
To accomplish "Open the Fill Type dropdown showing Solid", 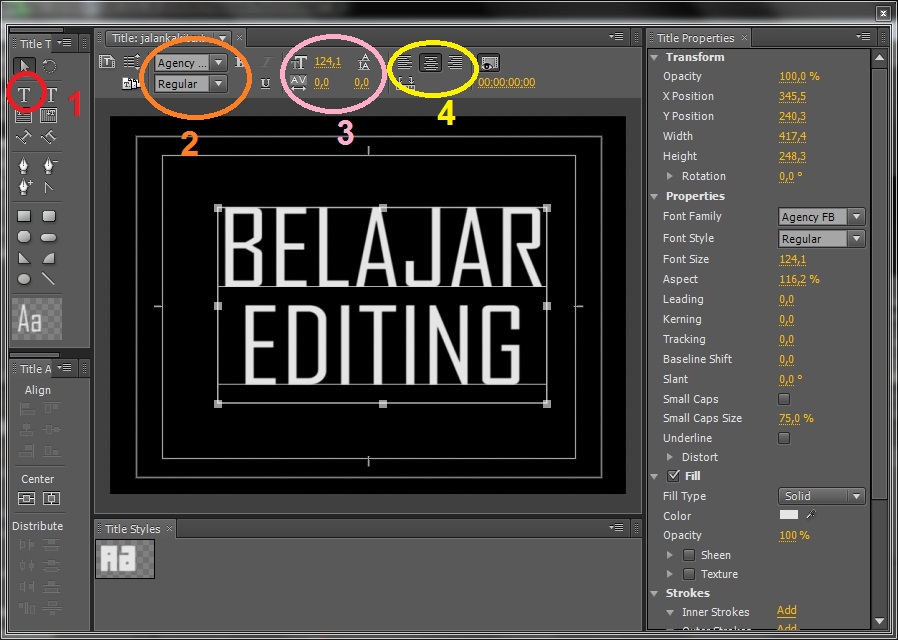I will [x=821, y=495].
